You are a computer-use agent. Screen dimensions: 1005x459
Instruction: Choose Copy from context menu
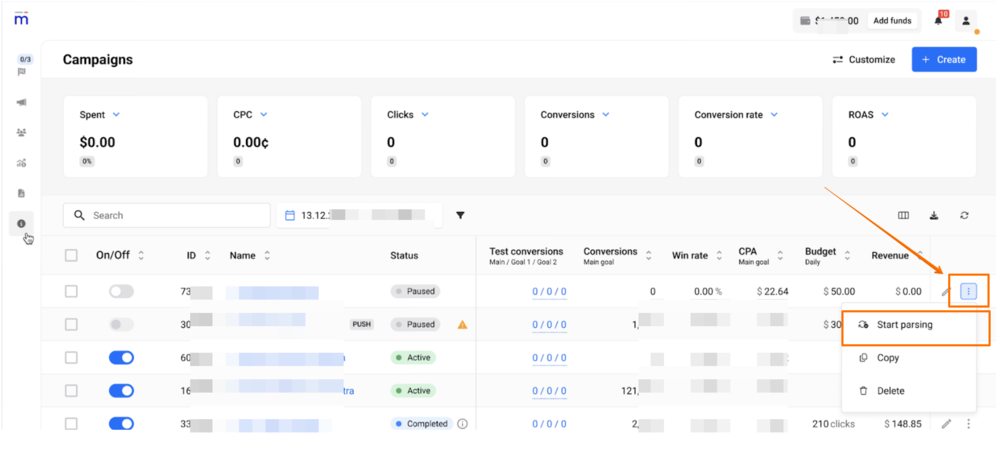tap(908, 358)
